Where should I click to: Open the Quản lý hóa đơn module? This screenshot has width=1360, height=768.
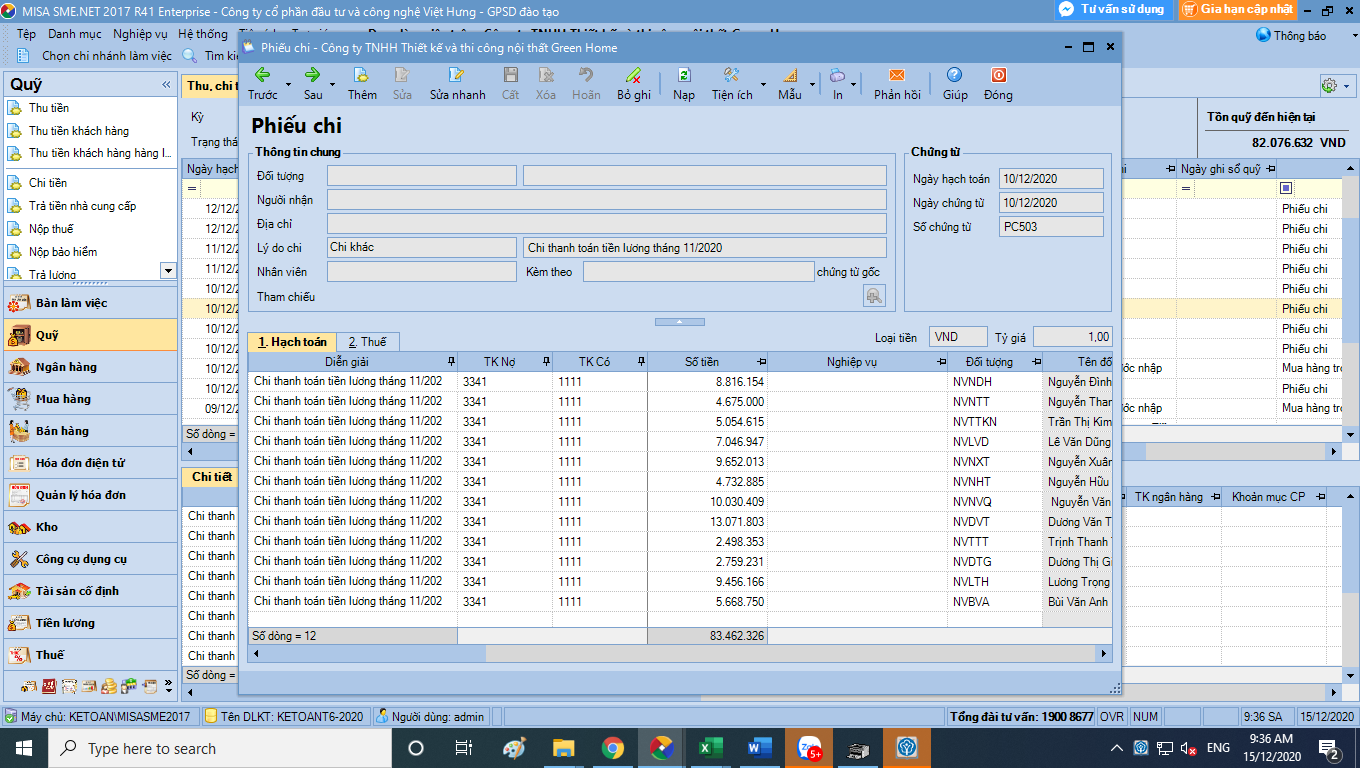89,495
